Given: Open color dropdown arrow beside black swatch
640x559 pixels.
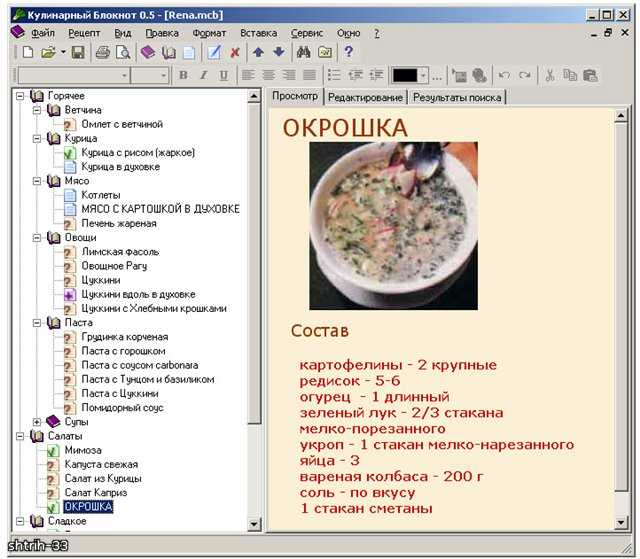Looking at the screenshot, I should (x=423, y=75).
